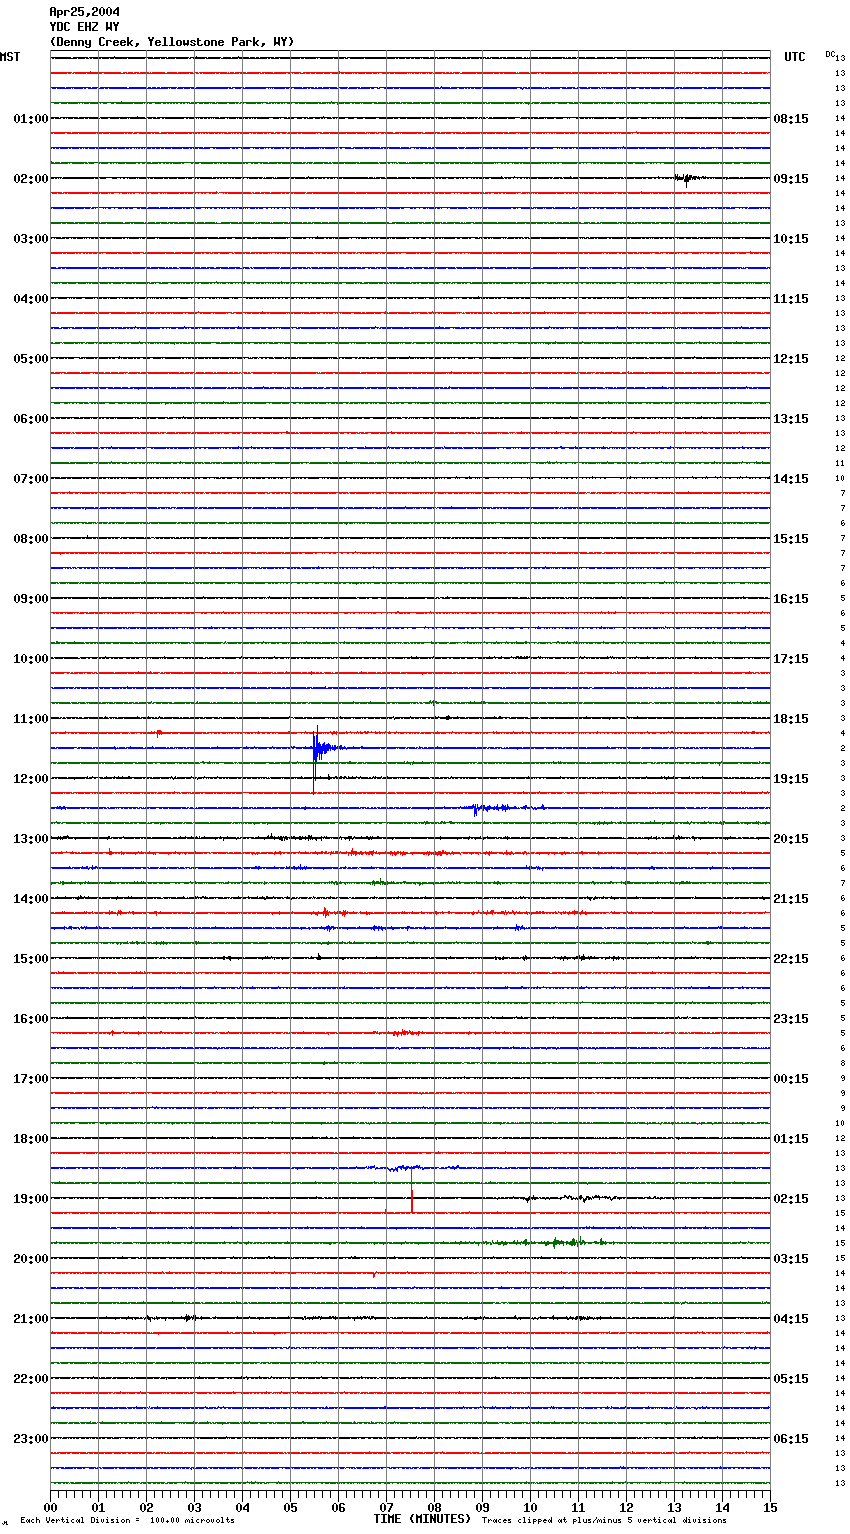Select the 20:00 MST time label
850x1534 pixels.
[x=31, y=1259]
